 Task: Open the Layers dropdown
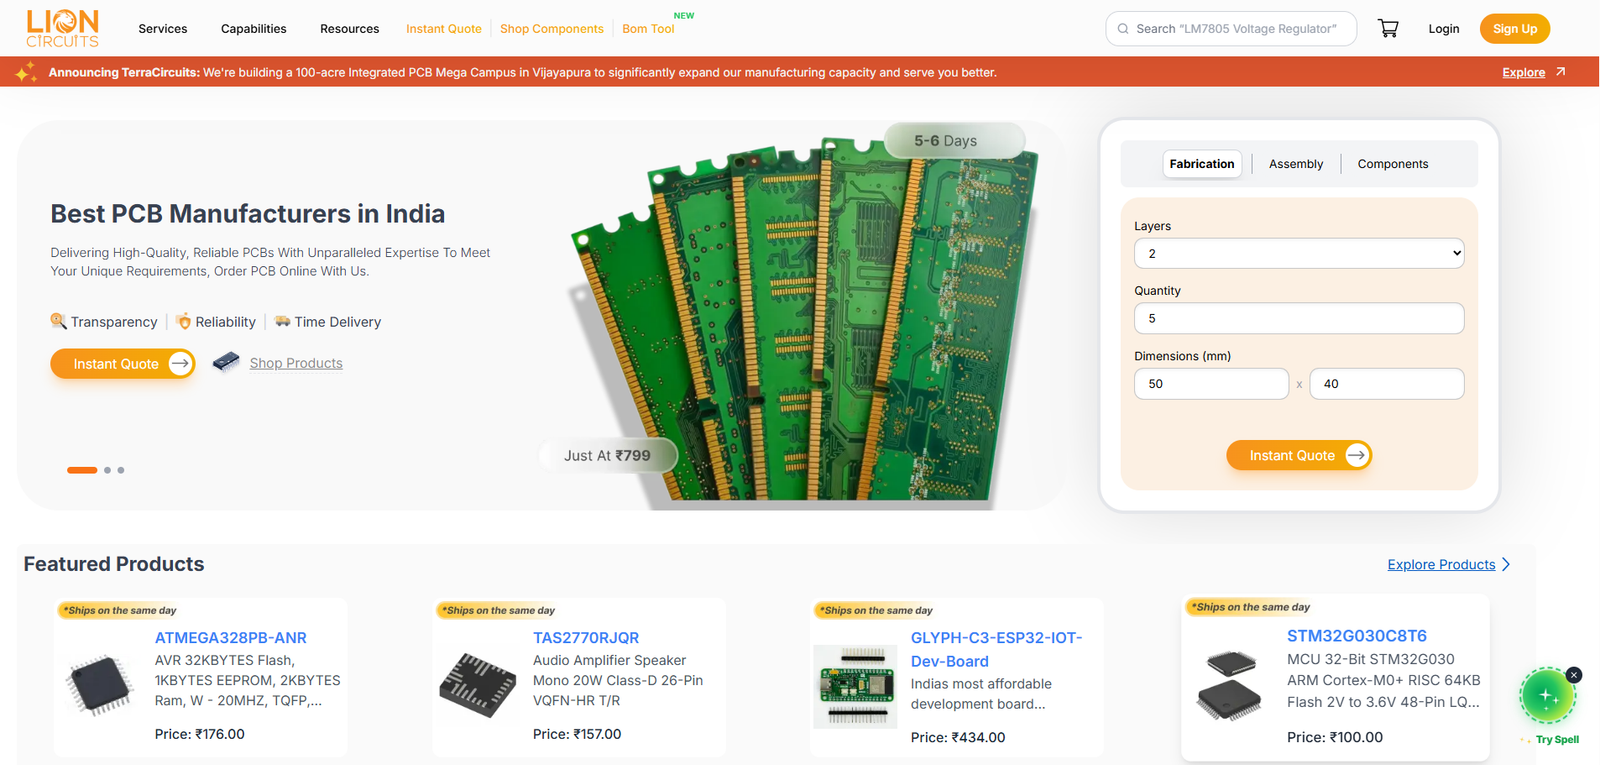pos(1299,253)
